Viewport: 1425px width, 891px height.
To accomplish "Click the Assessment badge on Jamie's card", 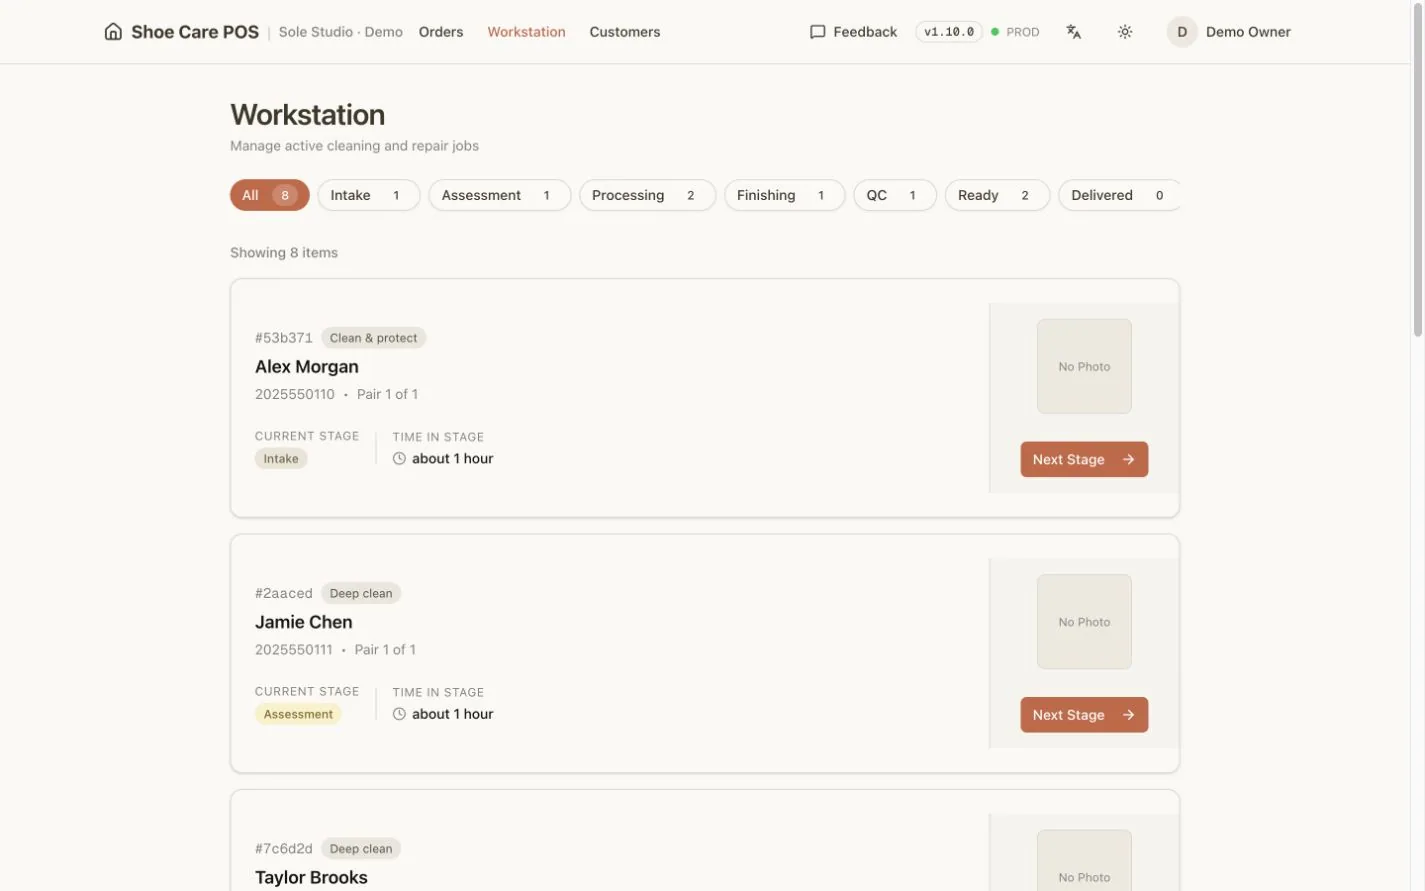I will click(x=298, y=714).
